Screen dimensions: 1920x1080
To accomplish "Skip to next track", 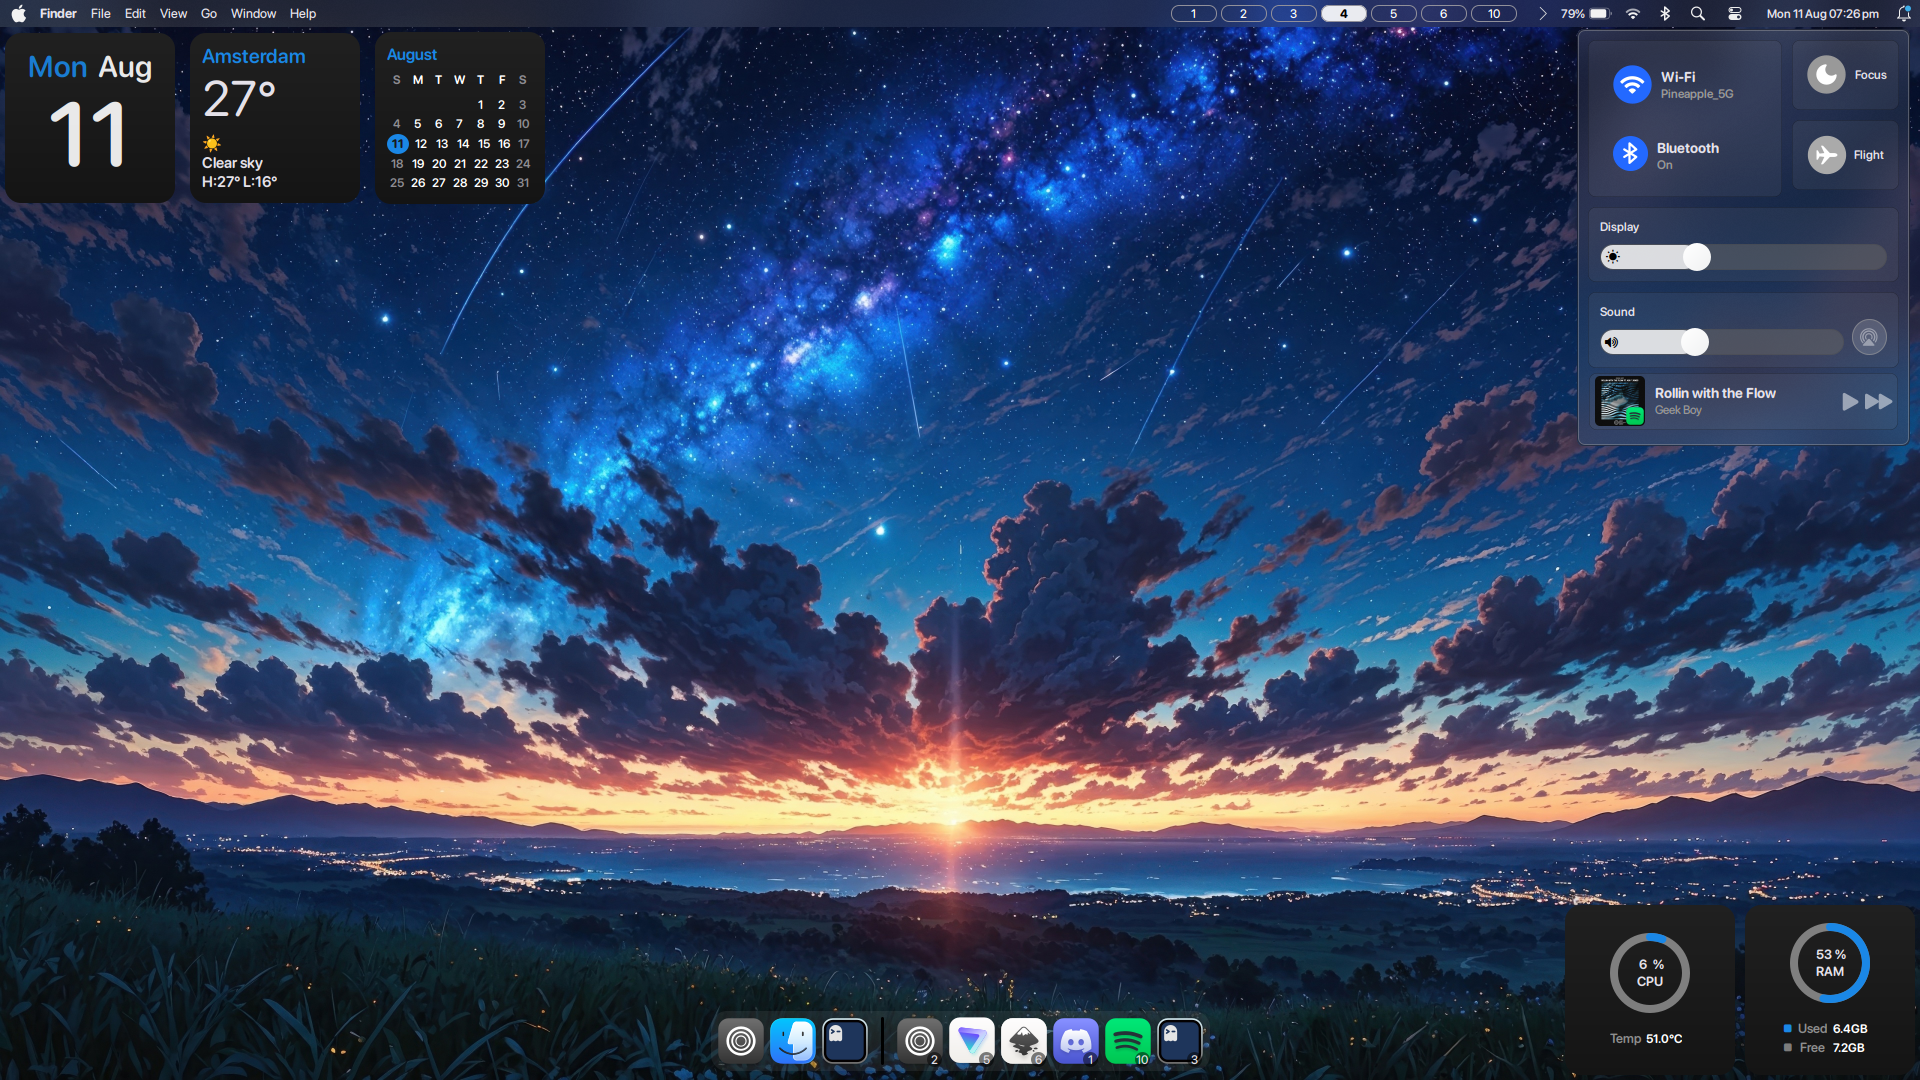I will [1879, 402].
